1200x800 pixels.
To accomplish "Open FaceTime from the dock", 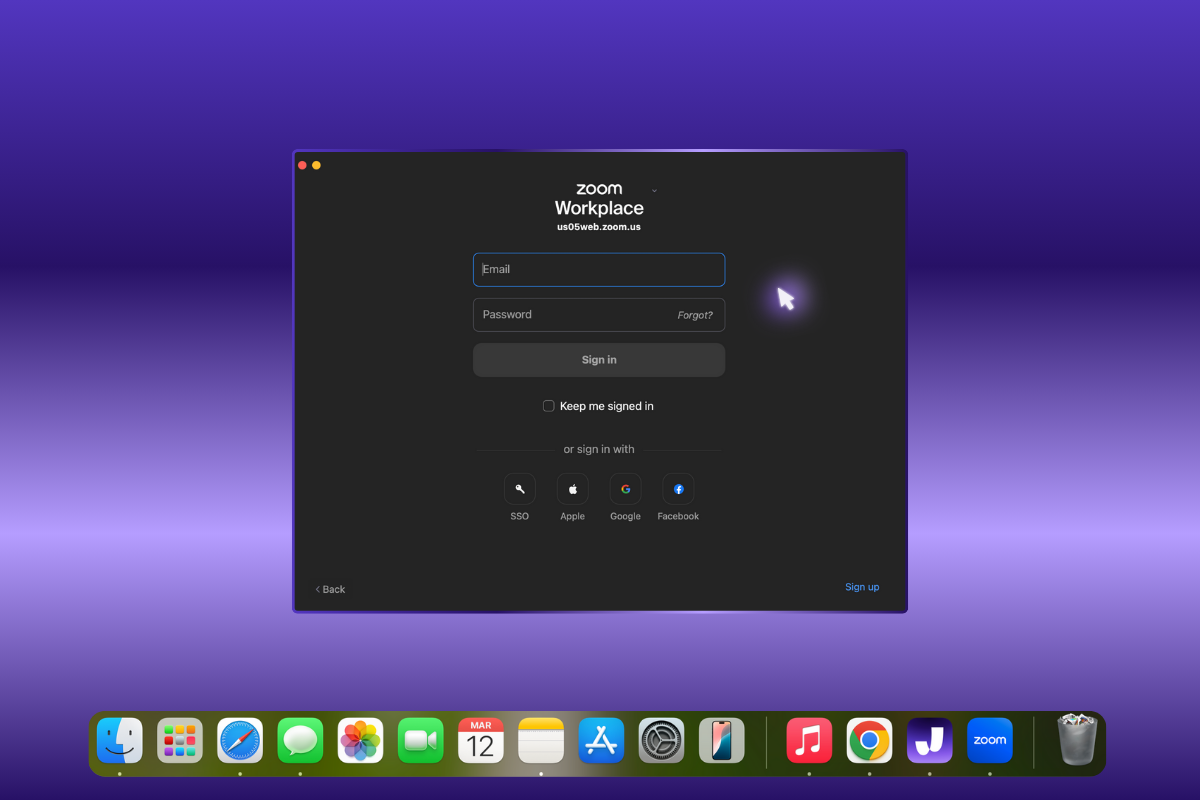I will (421, 741).
